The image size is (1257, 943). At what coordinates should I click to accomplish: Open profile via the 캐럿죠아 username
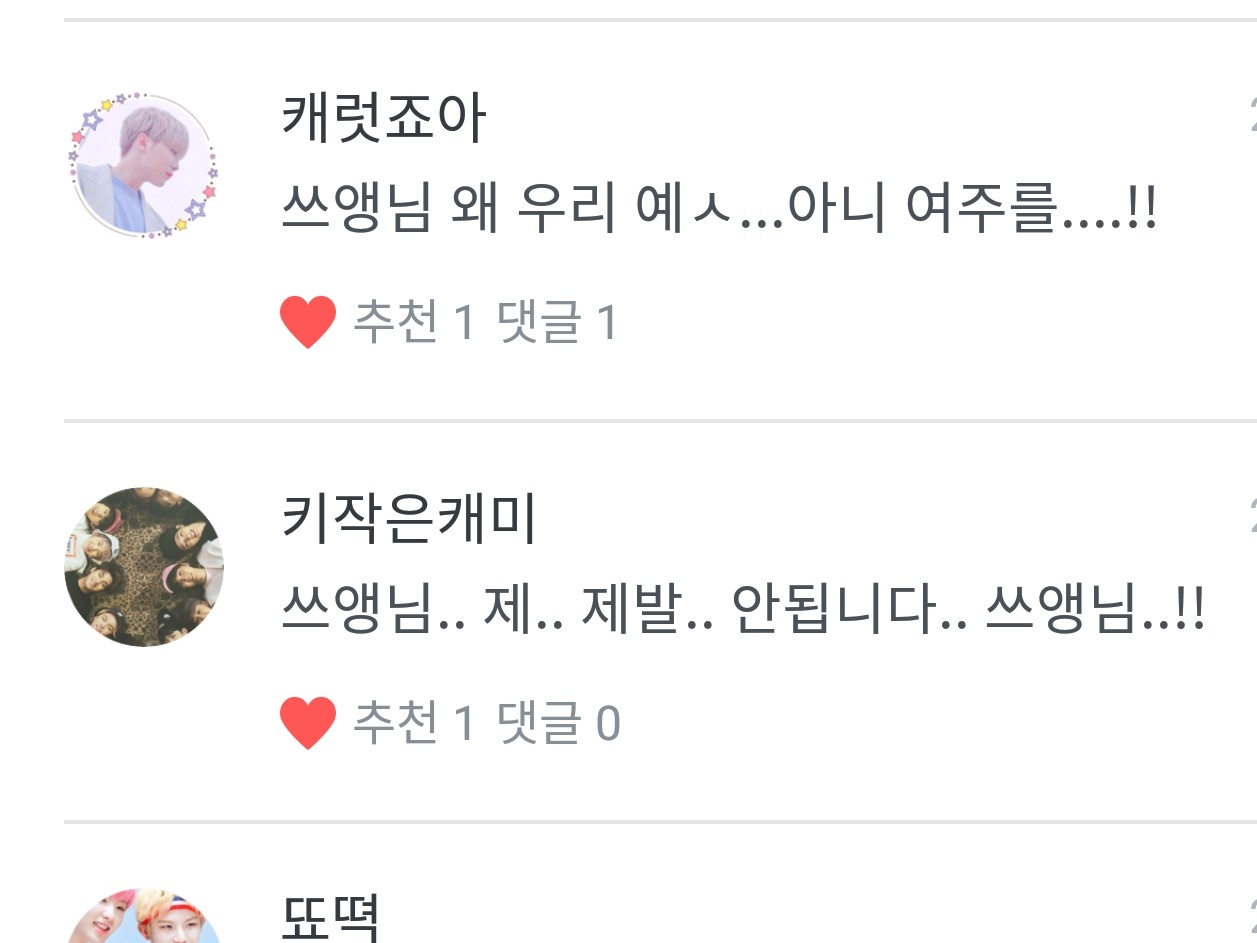click(383, 119)
